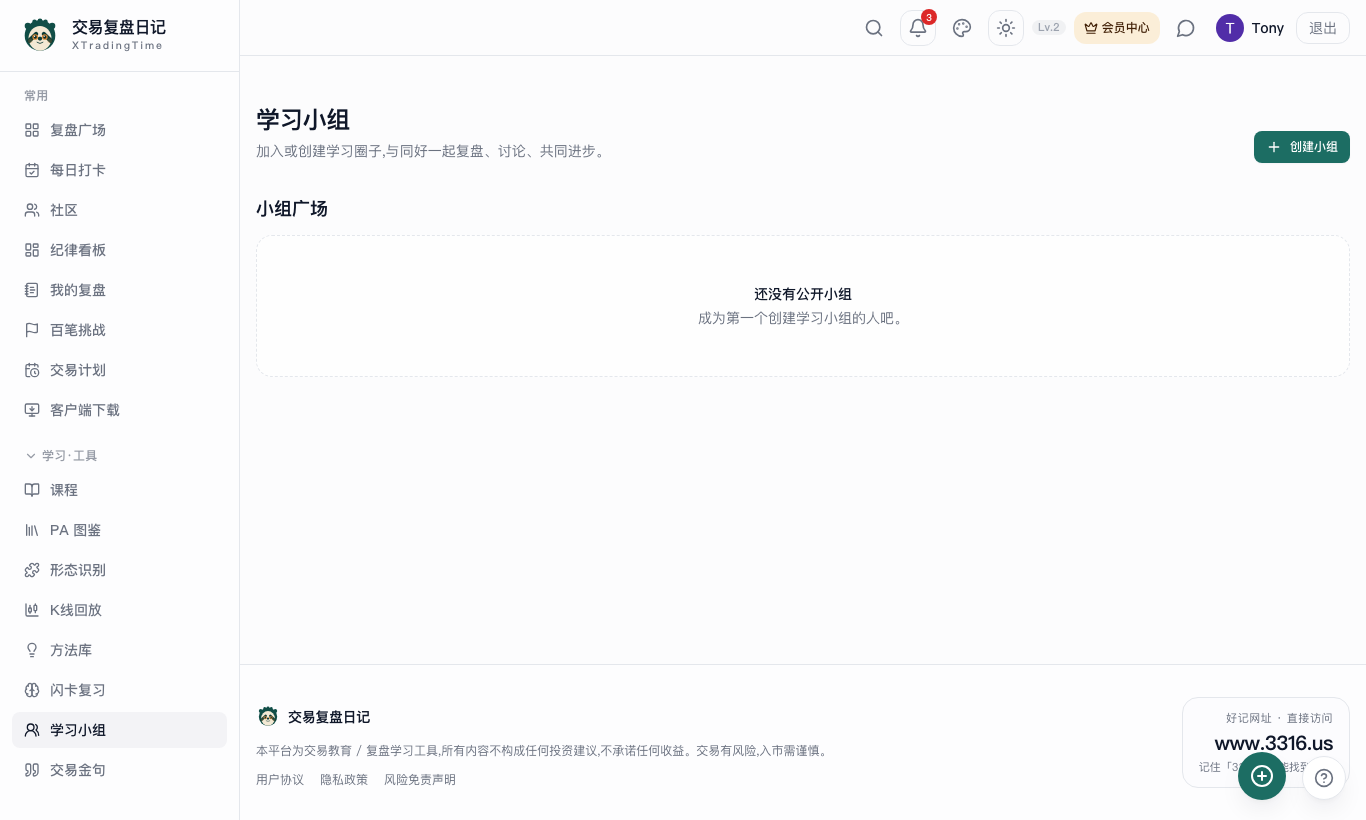This screenshot has height=820, width=1366.
Task: Toggle light mode sun icon
Action: 1006,28
